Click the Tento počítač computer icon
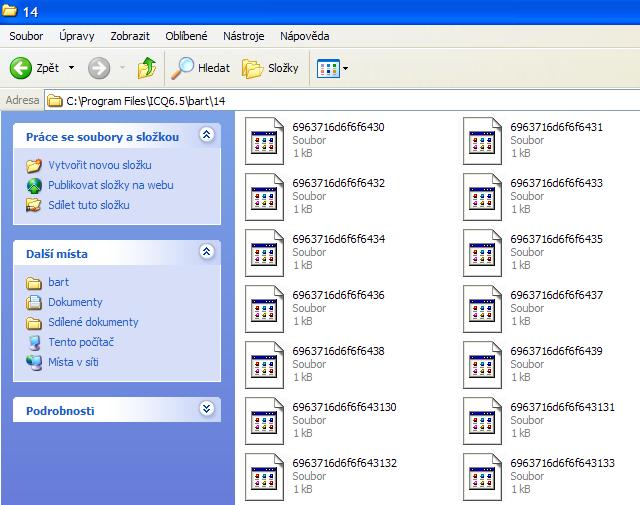Screen dimensions: 640x505 coord(35,342)
